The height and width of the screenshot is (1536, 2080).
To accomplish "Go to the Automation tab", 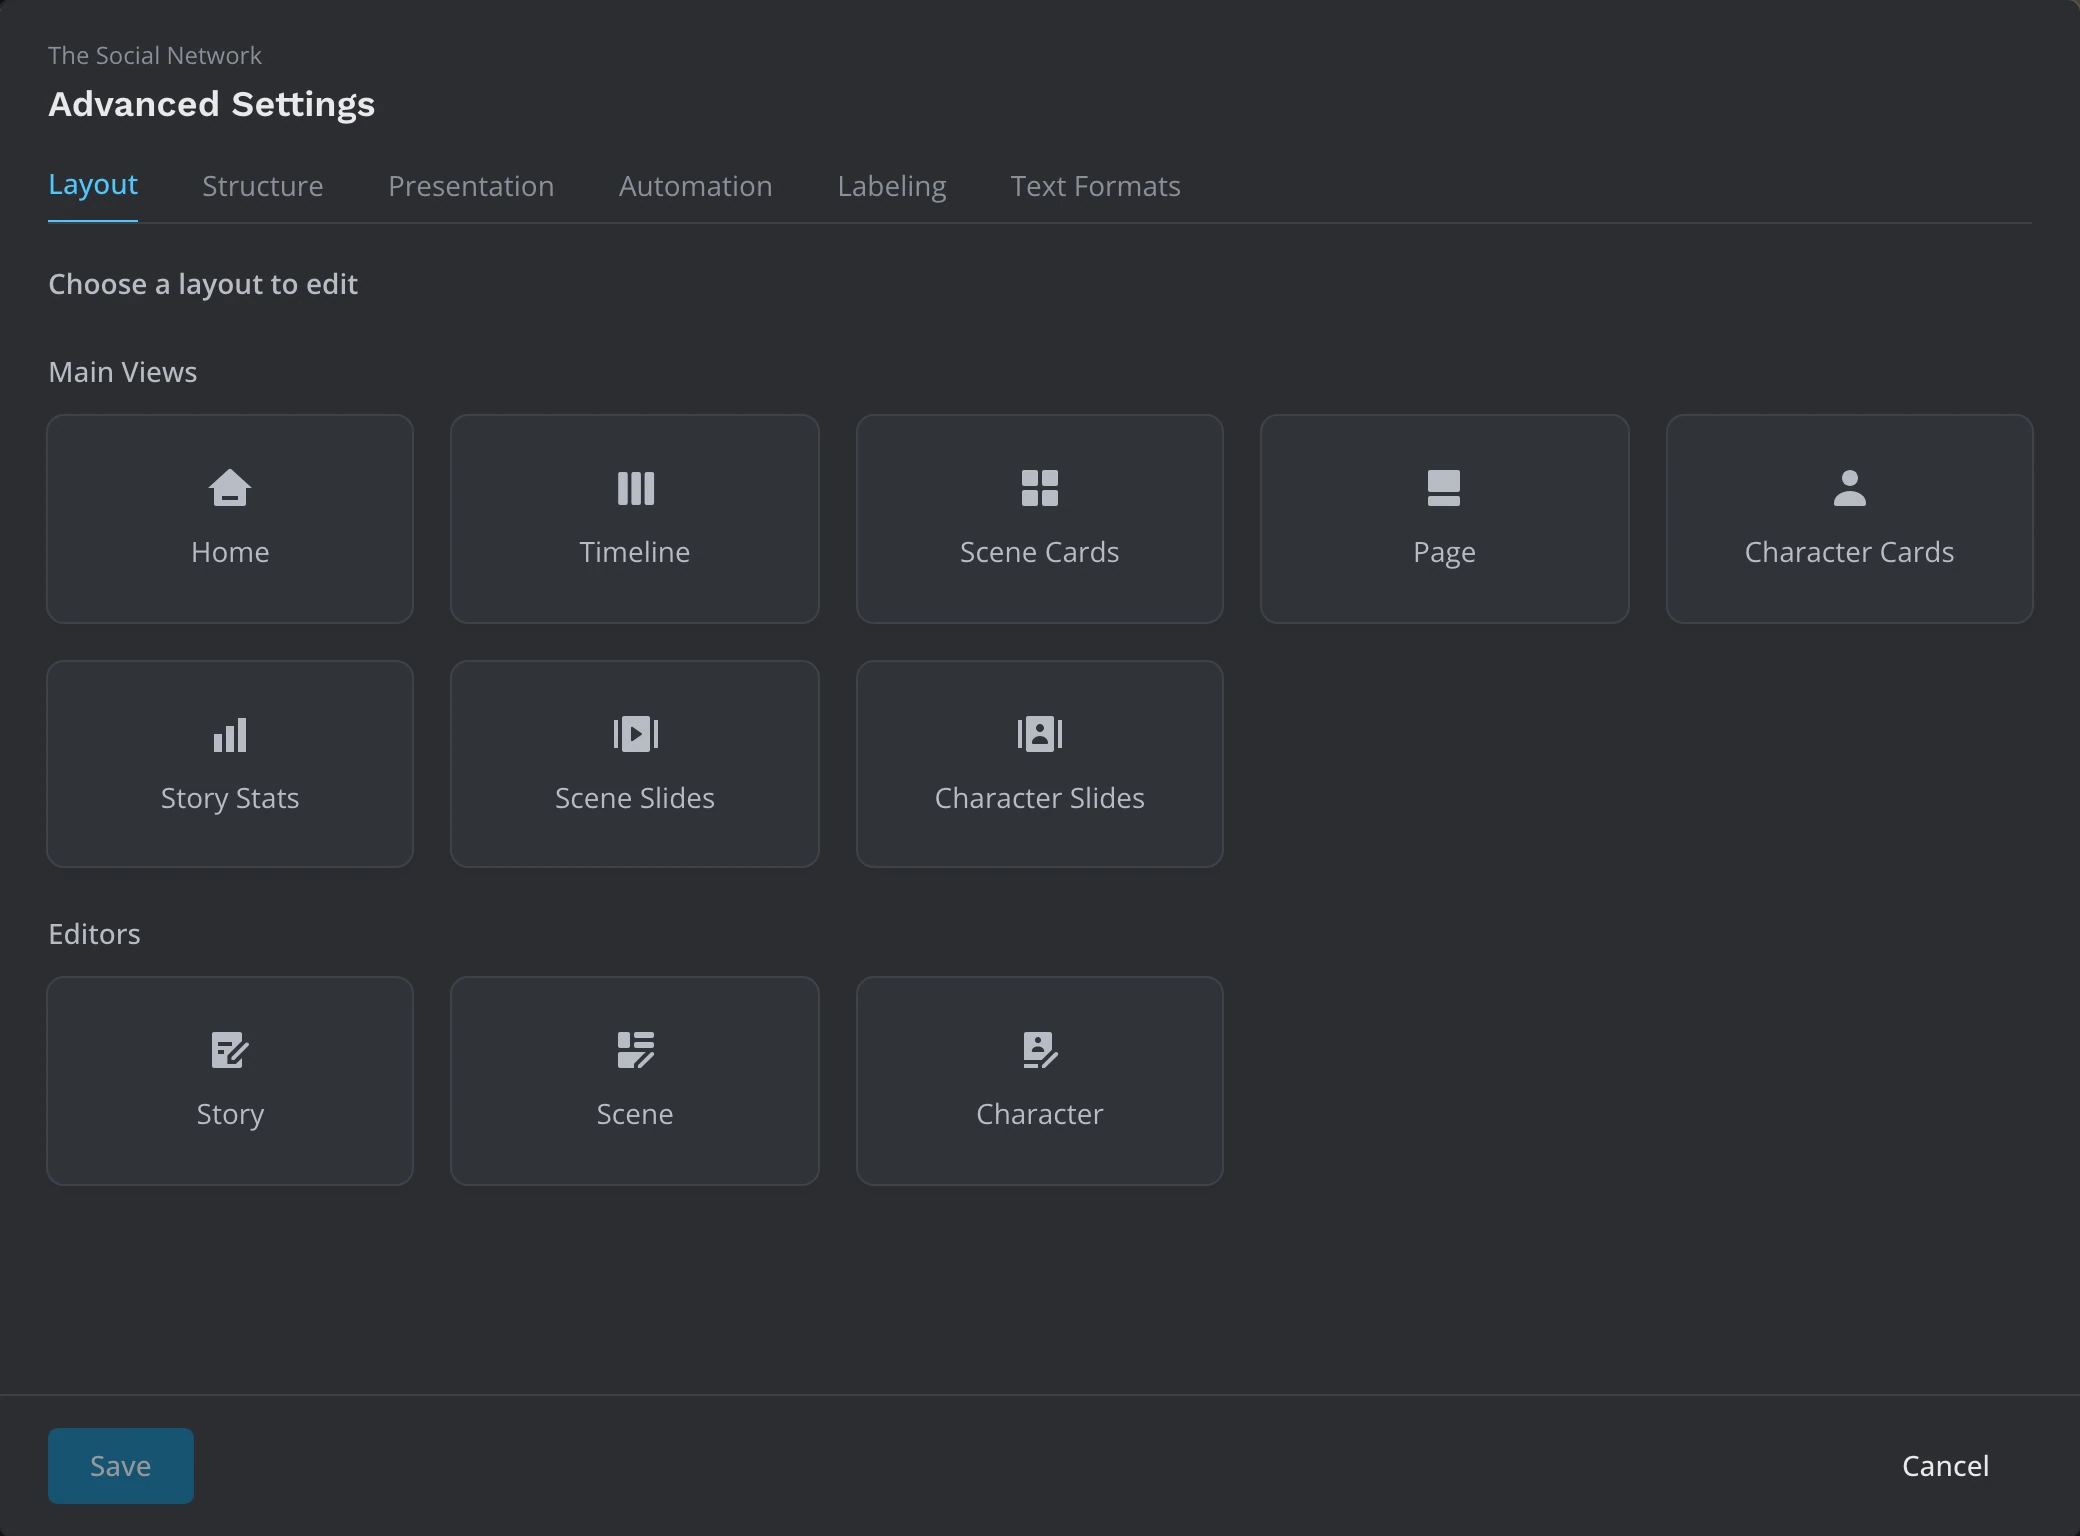I will (x=695, y=186).
